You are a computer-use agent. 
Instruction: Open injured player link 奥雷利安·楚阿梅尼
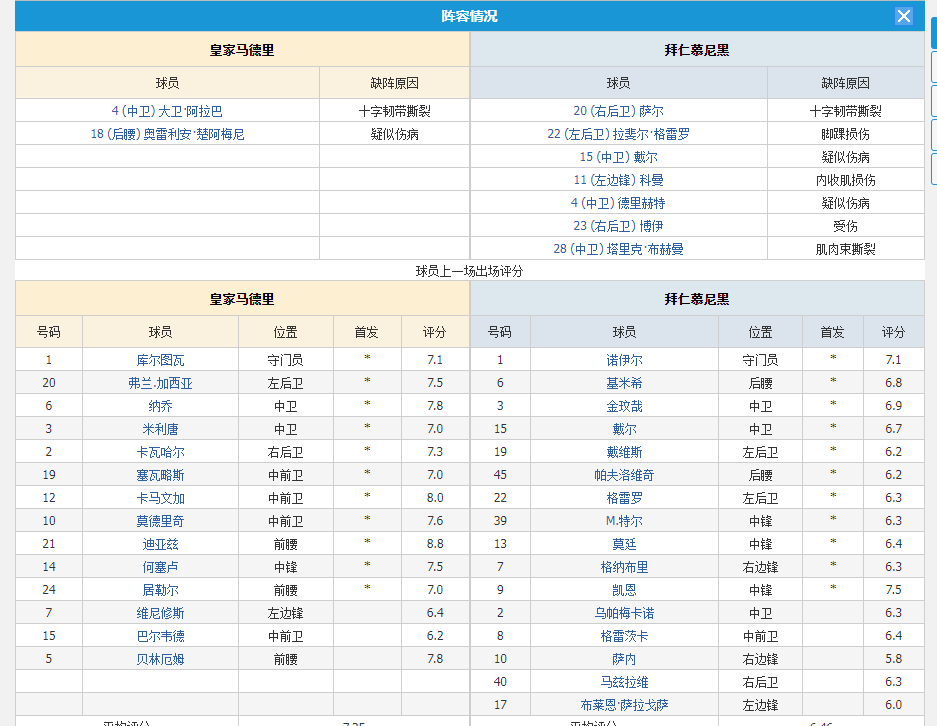tap(167, 134)
